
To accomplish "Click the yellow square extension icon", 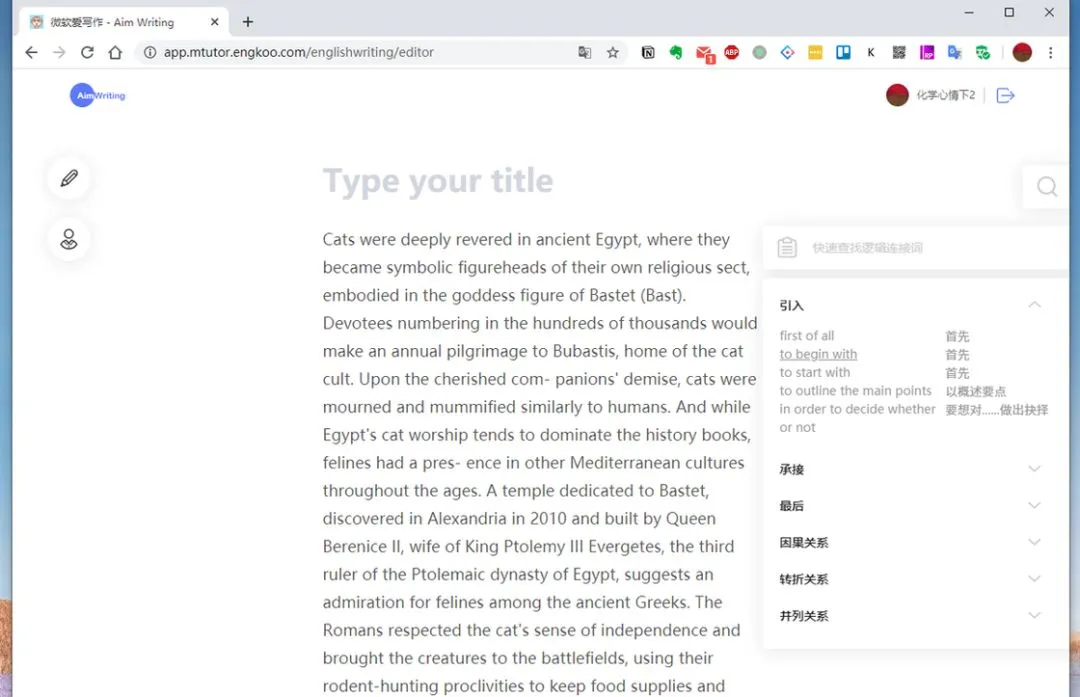I will (x=815, y=52).
